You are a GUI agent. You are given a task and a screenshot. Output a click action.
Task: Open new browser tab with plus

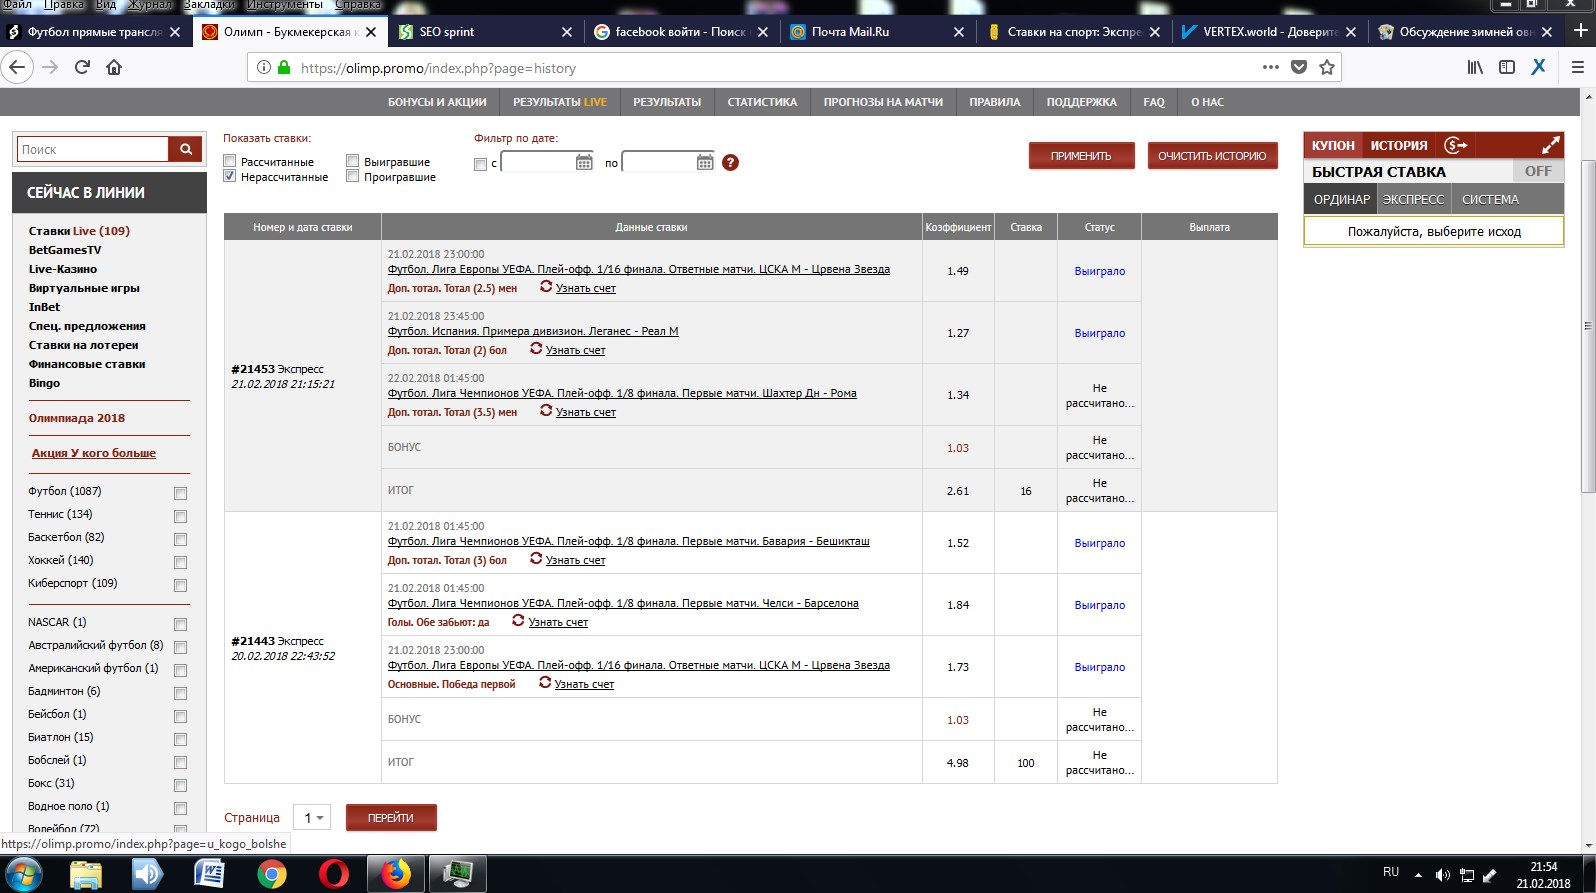(1581, 31)
